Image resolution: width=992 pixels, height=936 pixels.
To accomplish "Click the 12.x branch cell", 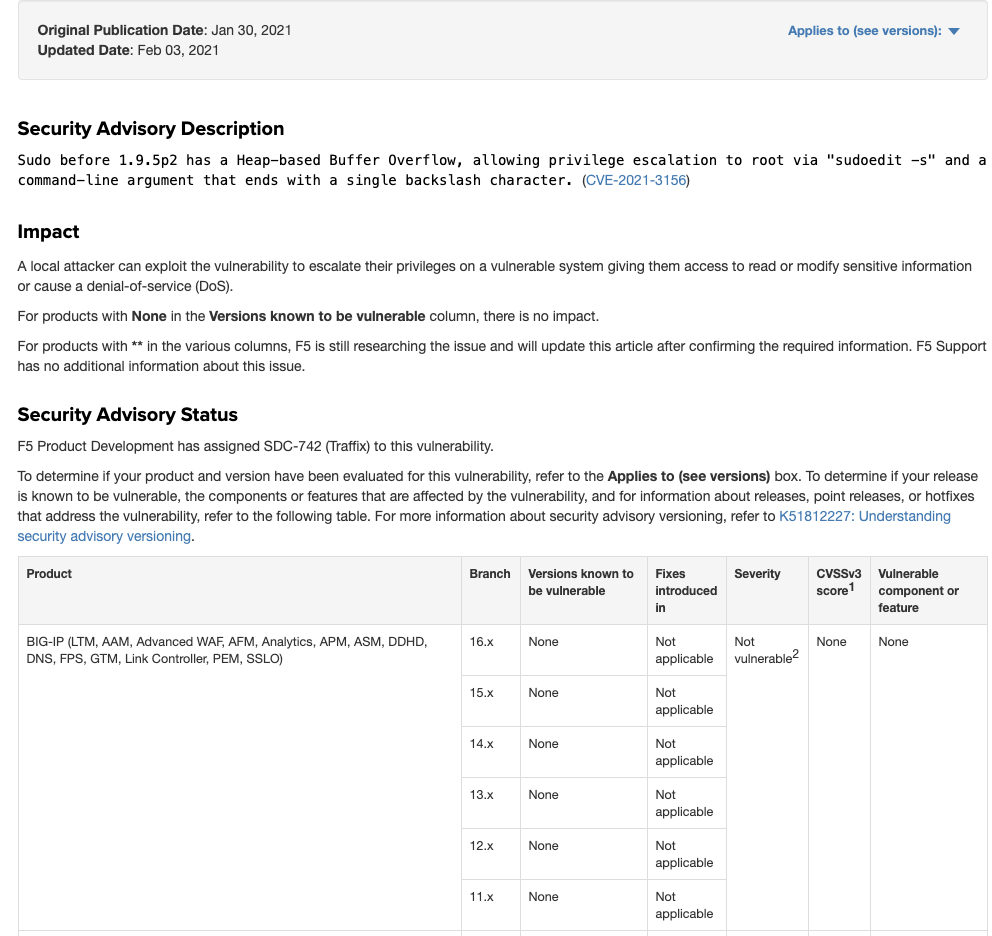I will pyautogui.click(x=490, y=854).
